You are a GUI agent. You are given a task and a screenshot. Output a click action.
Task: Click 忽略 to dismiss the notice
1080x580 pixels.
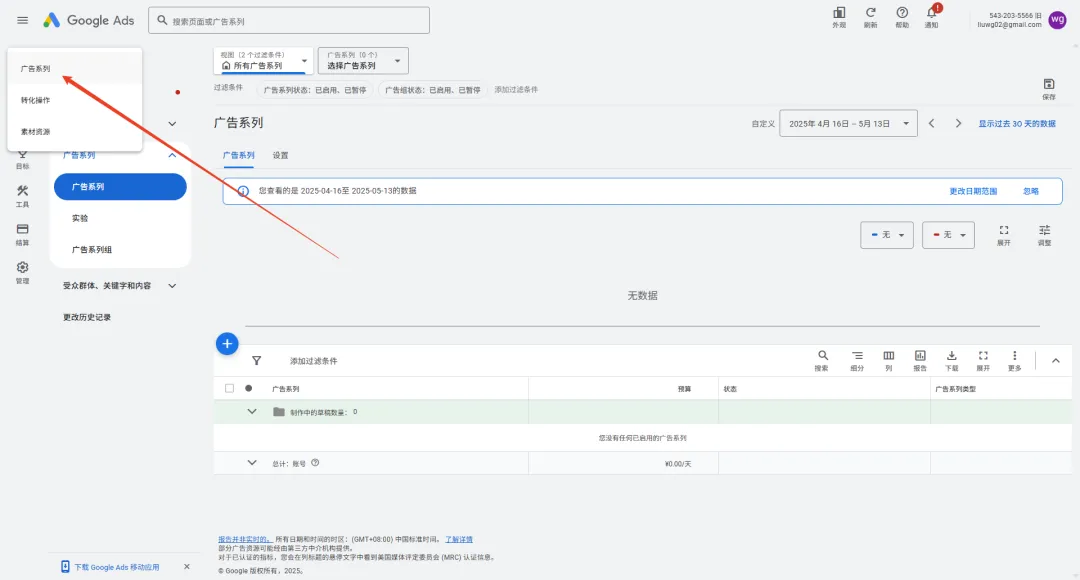1030,191
